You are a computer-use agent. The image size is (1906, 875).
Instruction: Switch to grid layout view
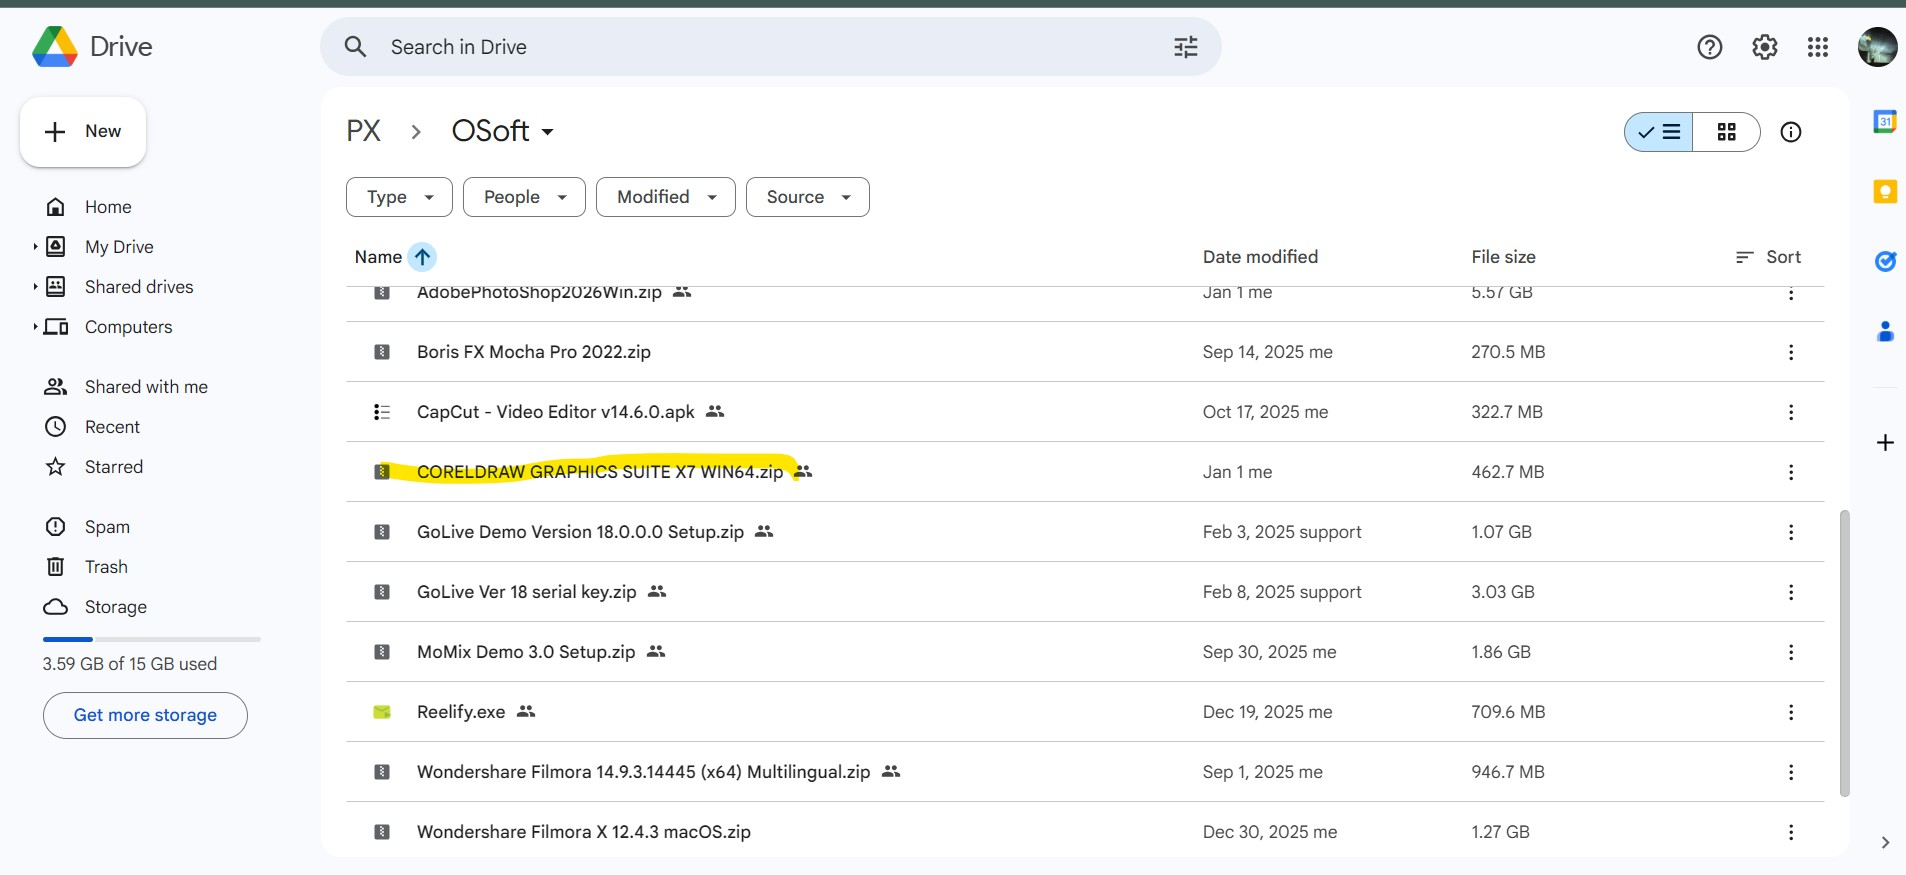pos(1726,132)
